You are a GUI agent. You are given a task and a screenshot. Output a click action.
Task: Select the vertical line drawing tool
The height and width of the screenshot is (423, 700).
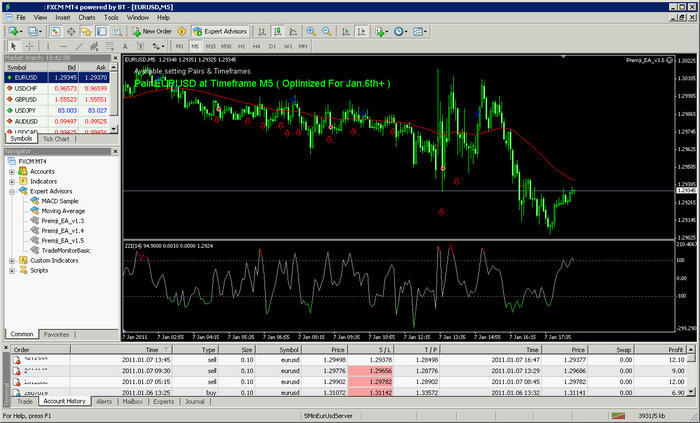48,46
